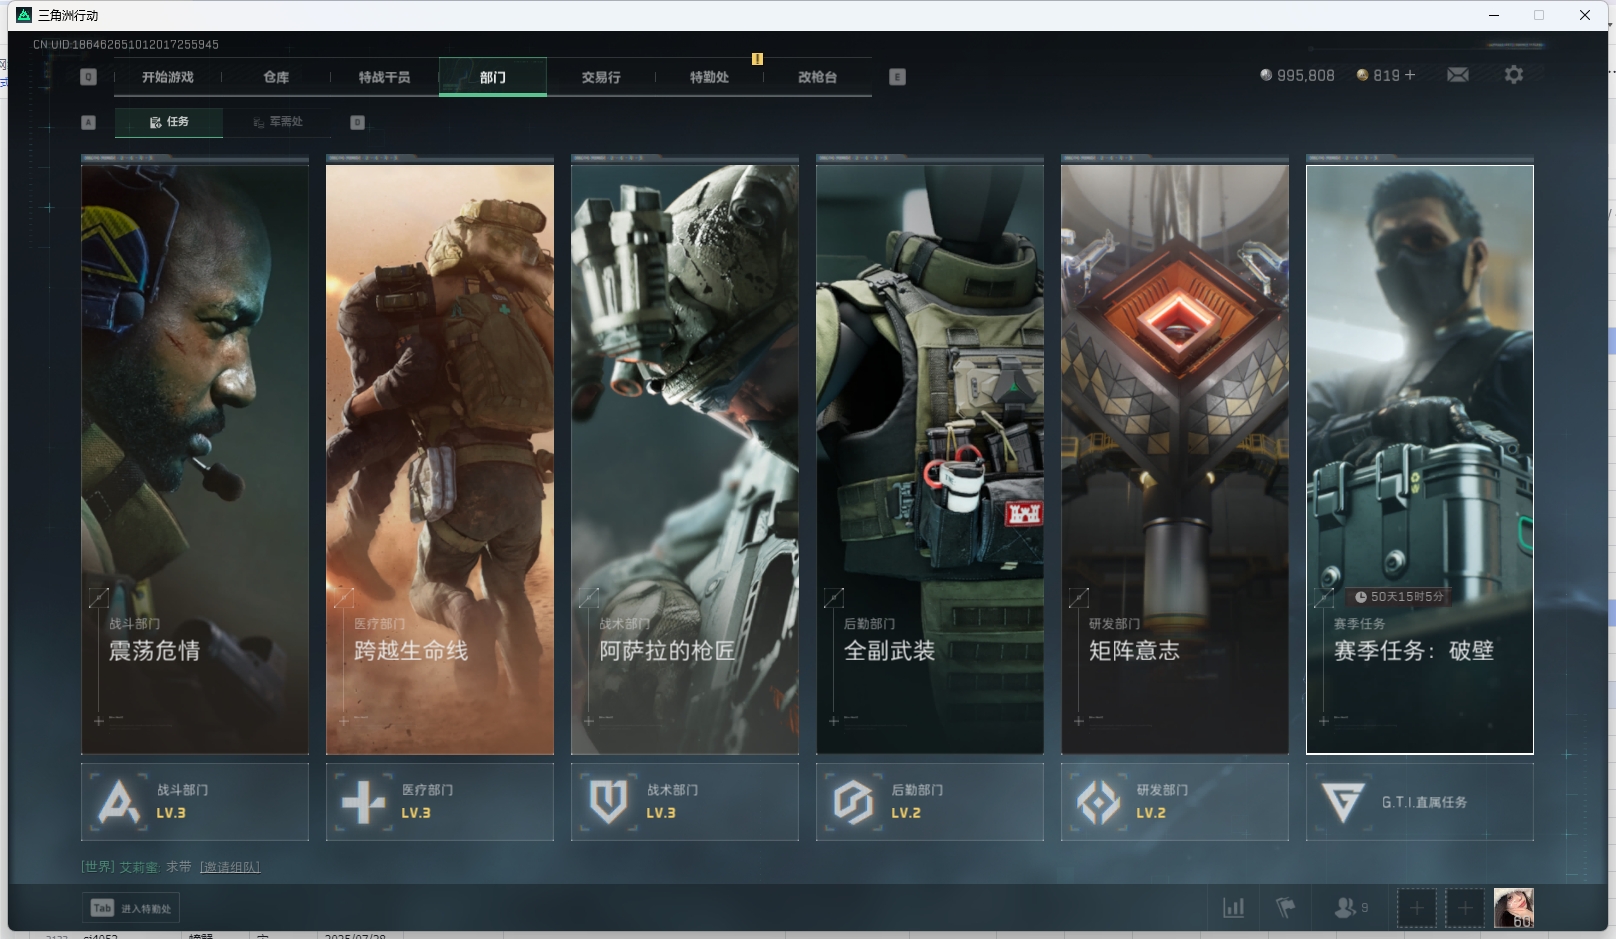
Task: Open the friends list icon showing 9
Action: 1351,908
